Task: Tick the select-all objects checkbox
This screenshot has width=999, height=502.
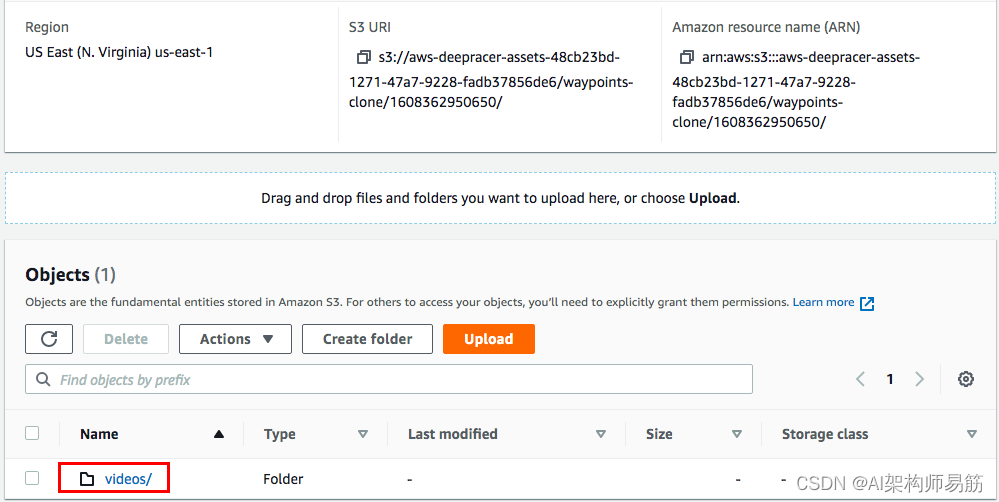Action: coord(32,433)
